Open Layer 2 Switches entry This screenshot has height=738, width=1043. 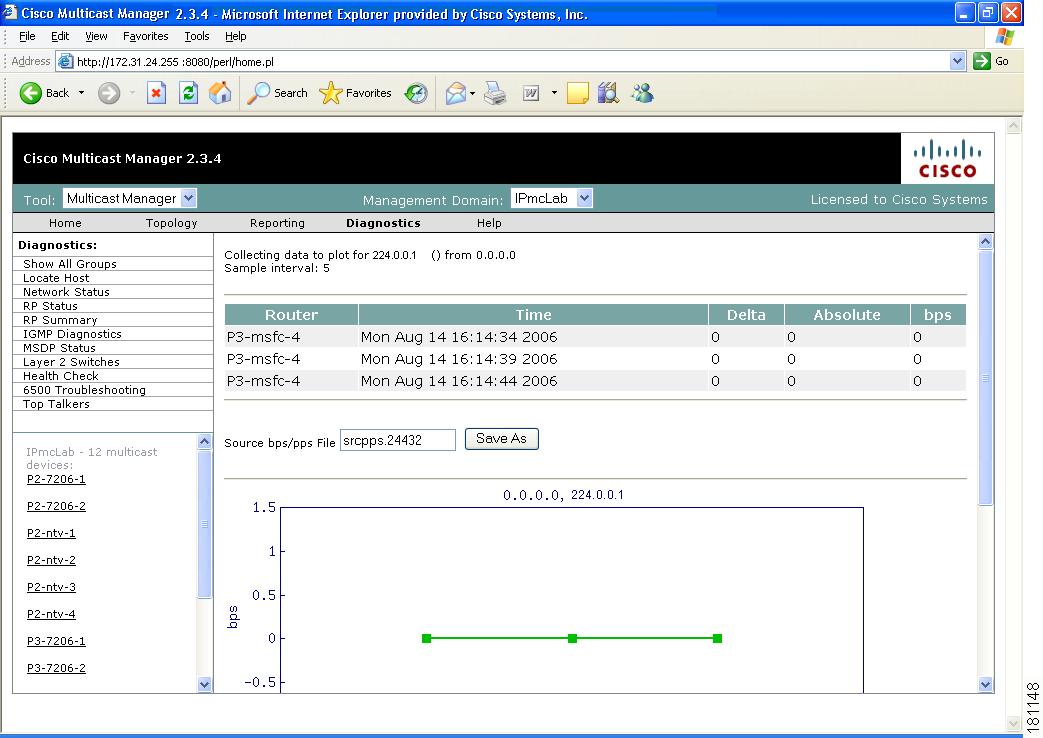coord(71,362)
